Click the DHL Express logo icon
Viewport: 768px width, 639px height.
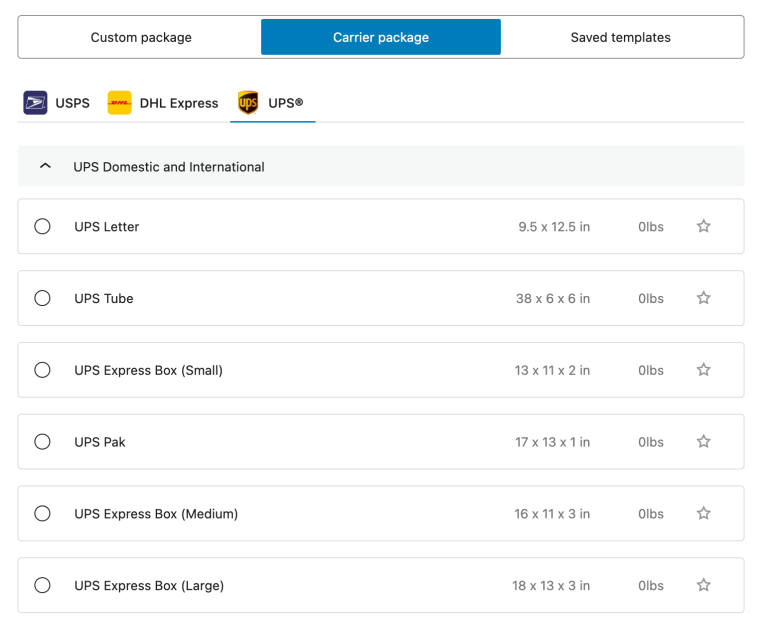[x=119, y=103]
